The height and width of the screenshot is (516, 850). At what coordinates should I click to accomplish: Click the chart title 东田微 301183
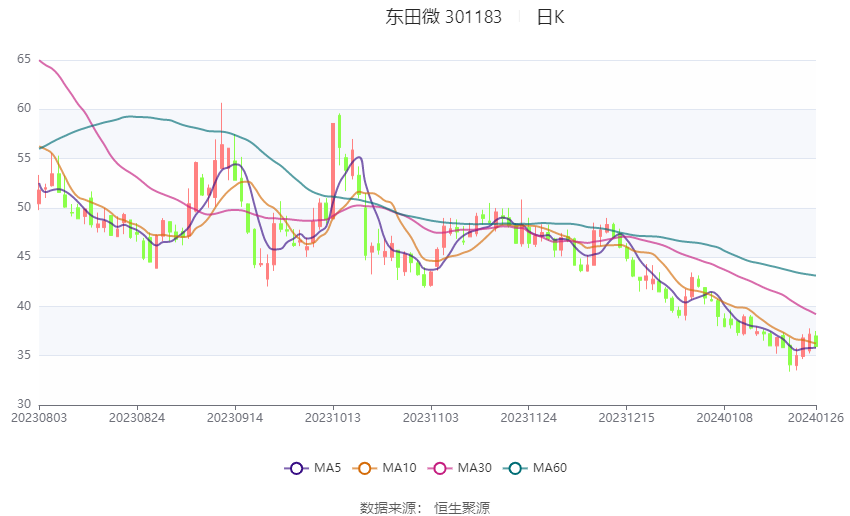(443, 17)
